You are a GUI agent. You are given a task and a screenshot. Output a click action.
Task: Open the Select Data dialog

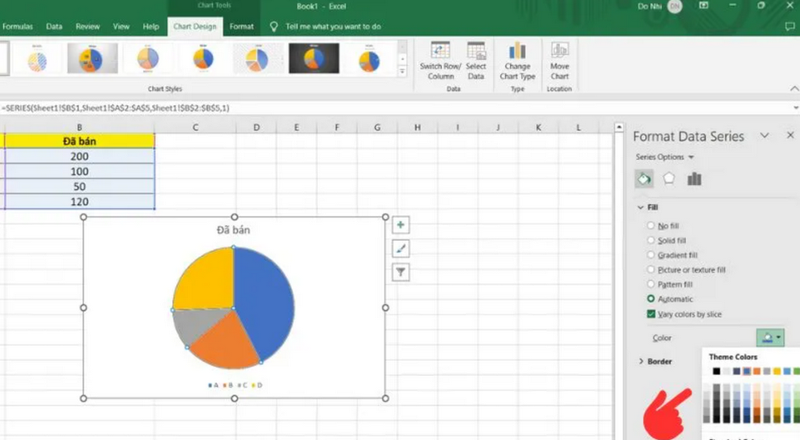coord(476,61)
